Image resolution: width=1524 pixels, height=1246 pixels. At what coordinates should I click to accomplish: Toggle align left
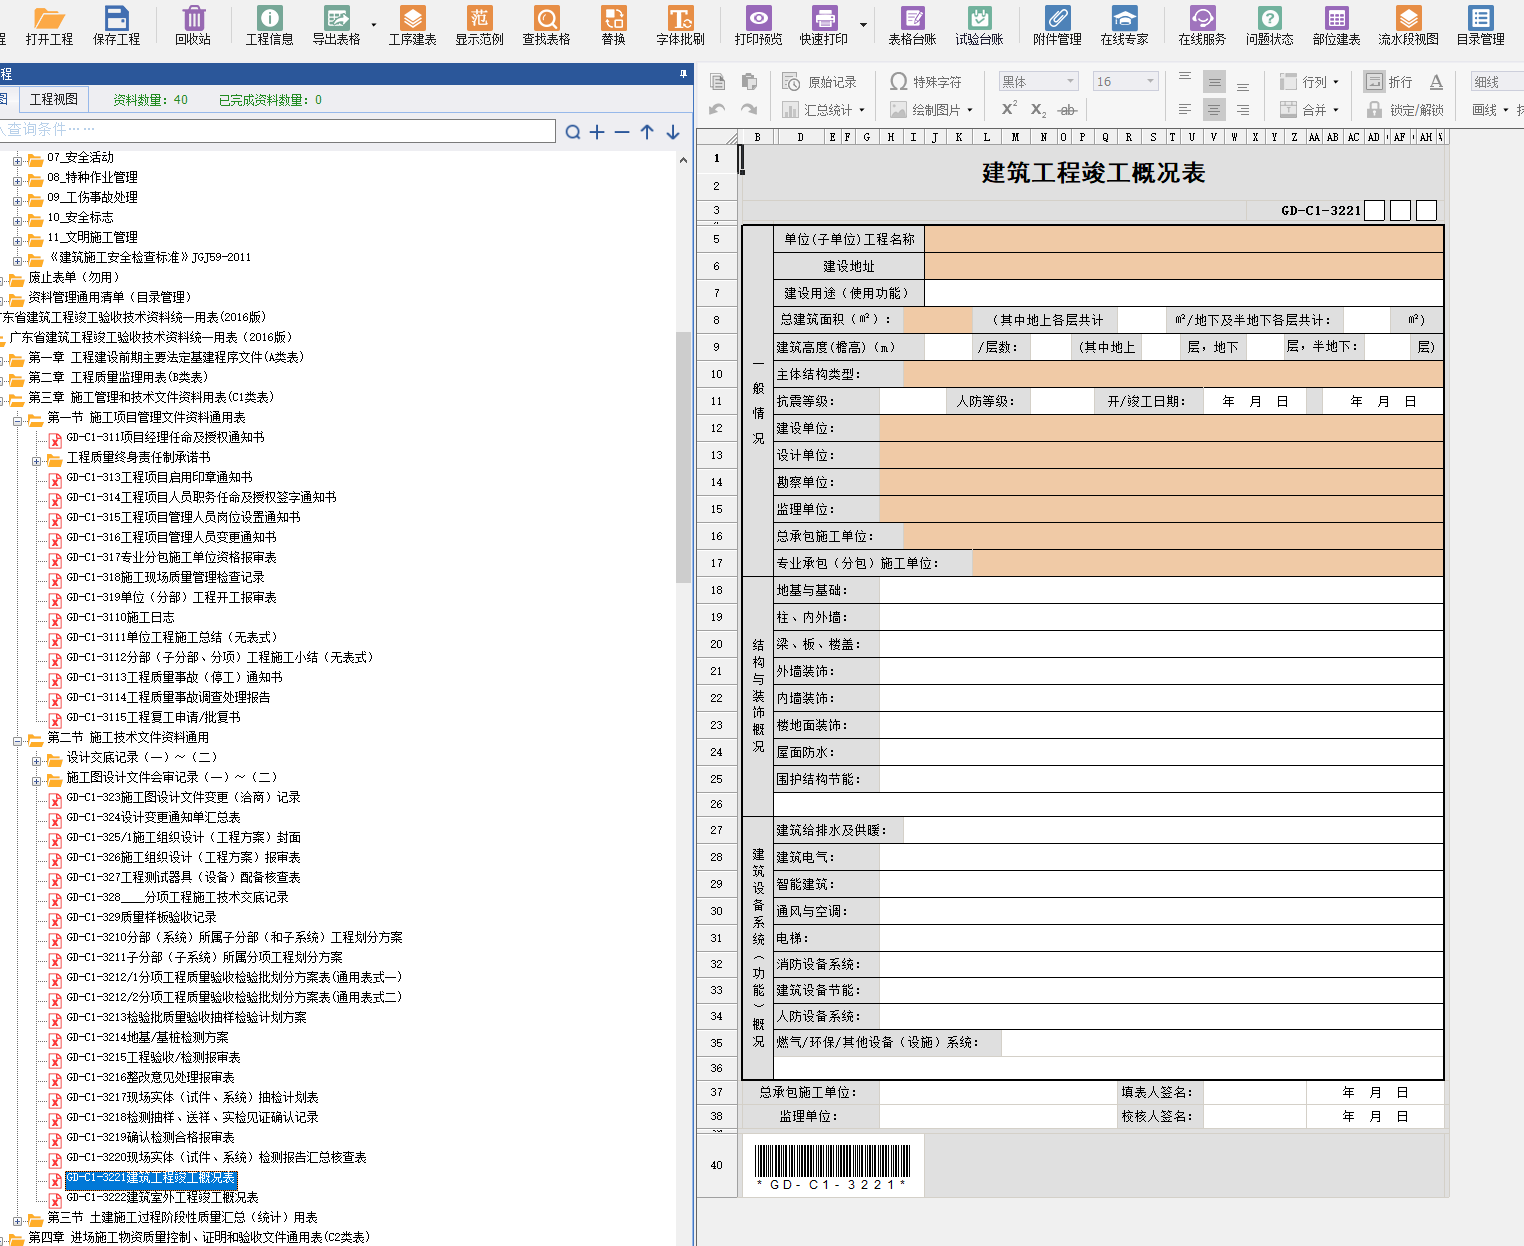click(1185, 110)
